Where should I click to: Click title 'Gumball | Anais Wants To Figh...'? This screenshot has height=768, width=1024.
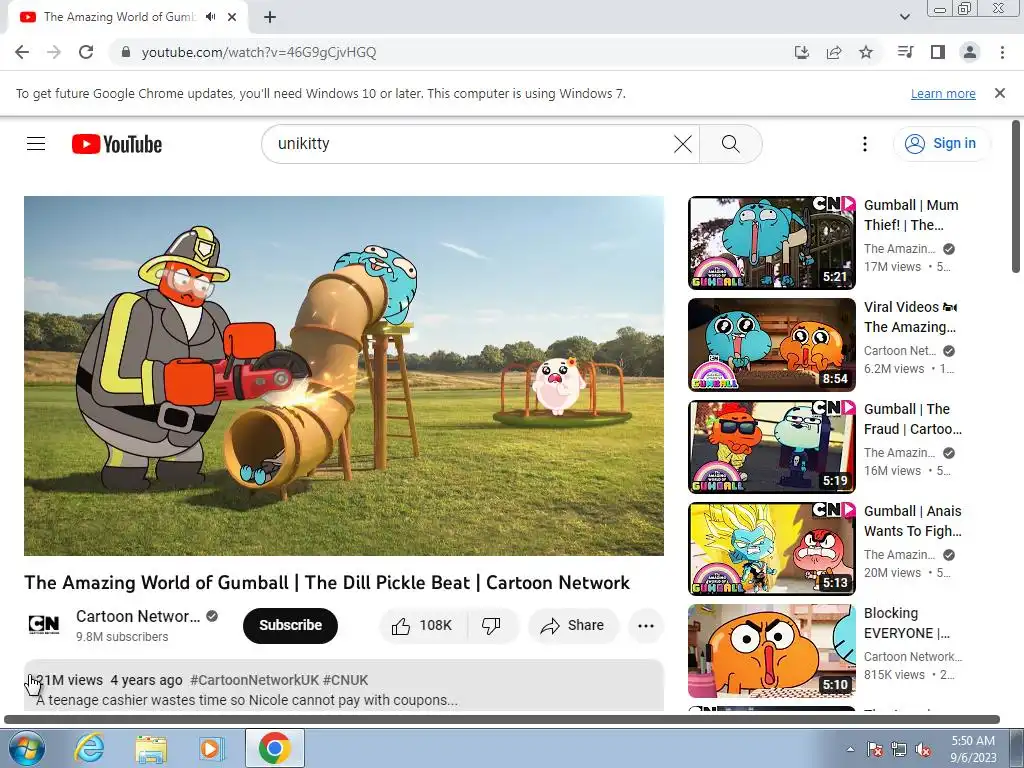point(912,520)
